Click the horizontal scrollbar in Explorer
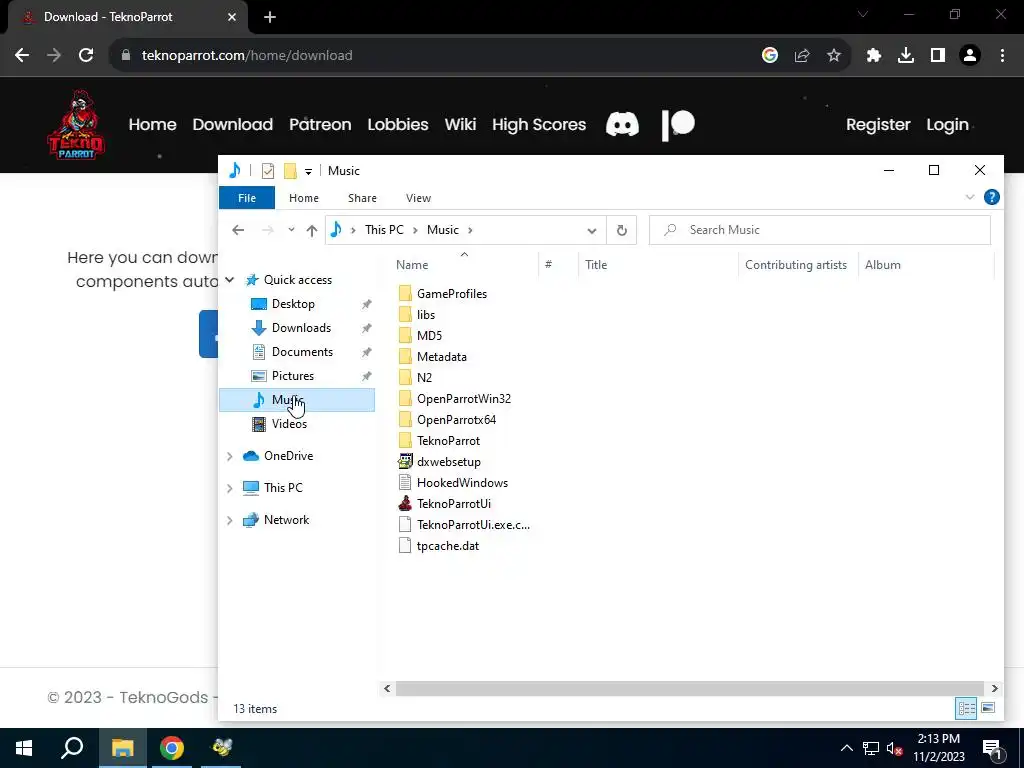 (x=689, y=688)
